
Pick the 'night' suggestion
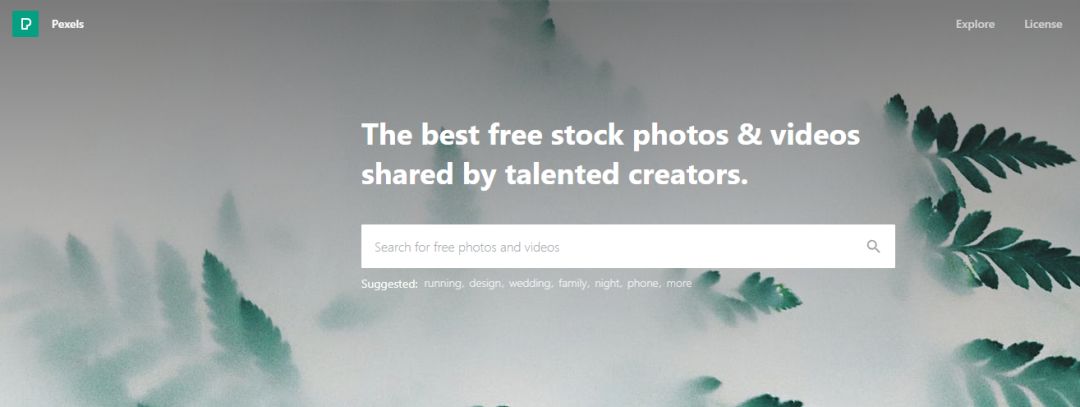608,283
